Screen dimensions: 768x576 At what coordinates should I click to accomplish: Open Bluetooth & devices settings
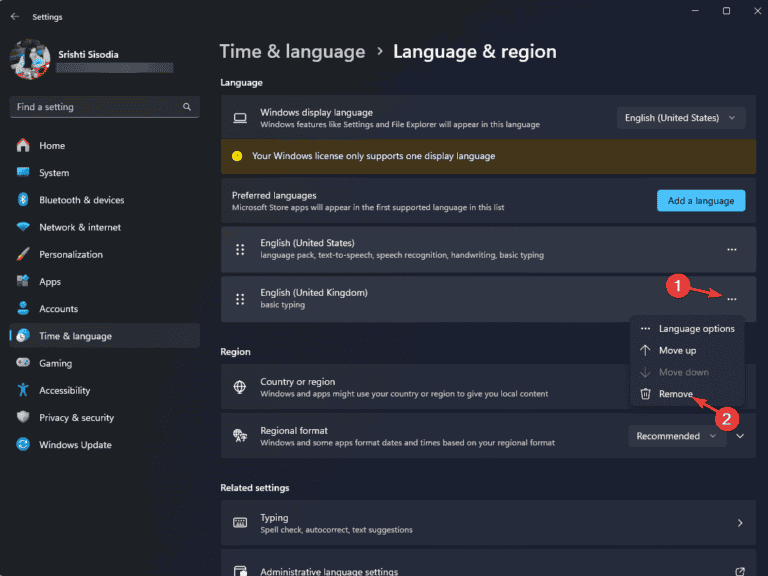tap(104, 200)
